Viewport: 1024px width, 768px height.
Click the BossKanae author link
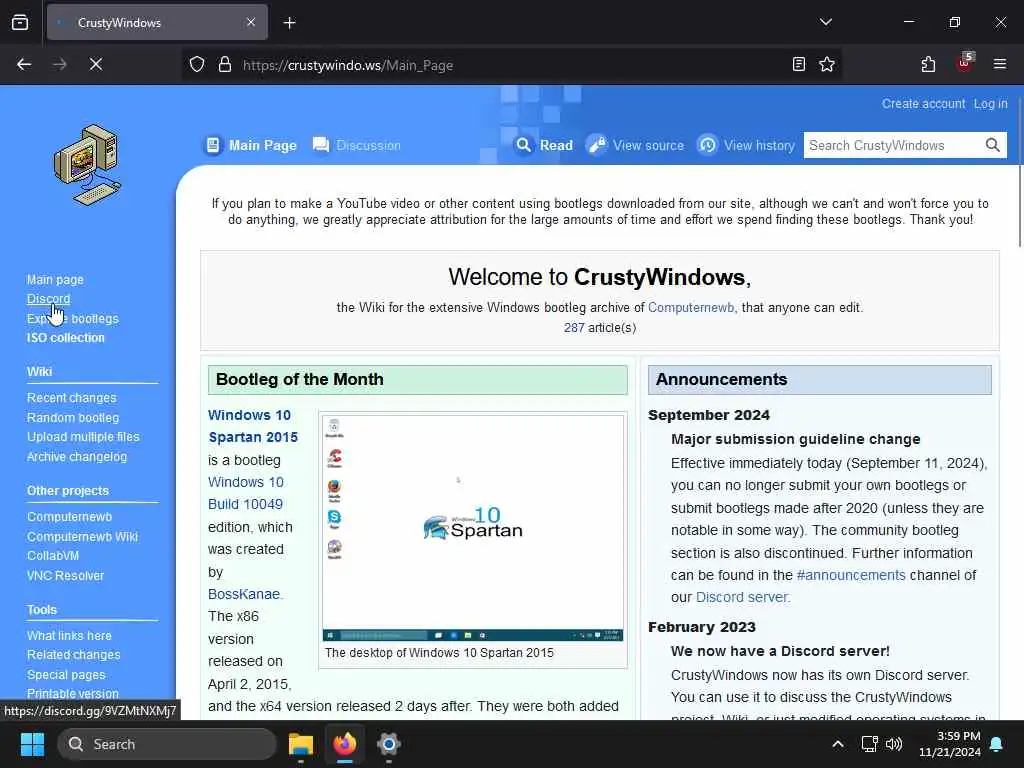click(244, 594)
